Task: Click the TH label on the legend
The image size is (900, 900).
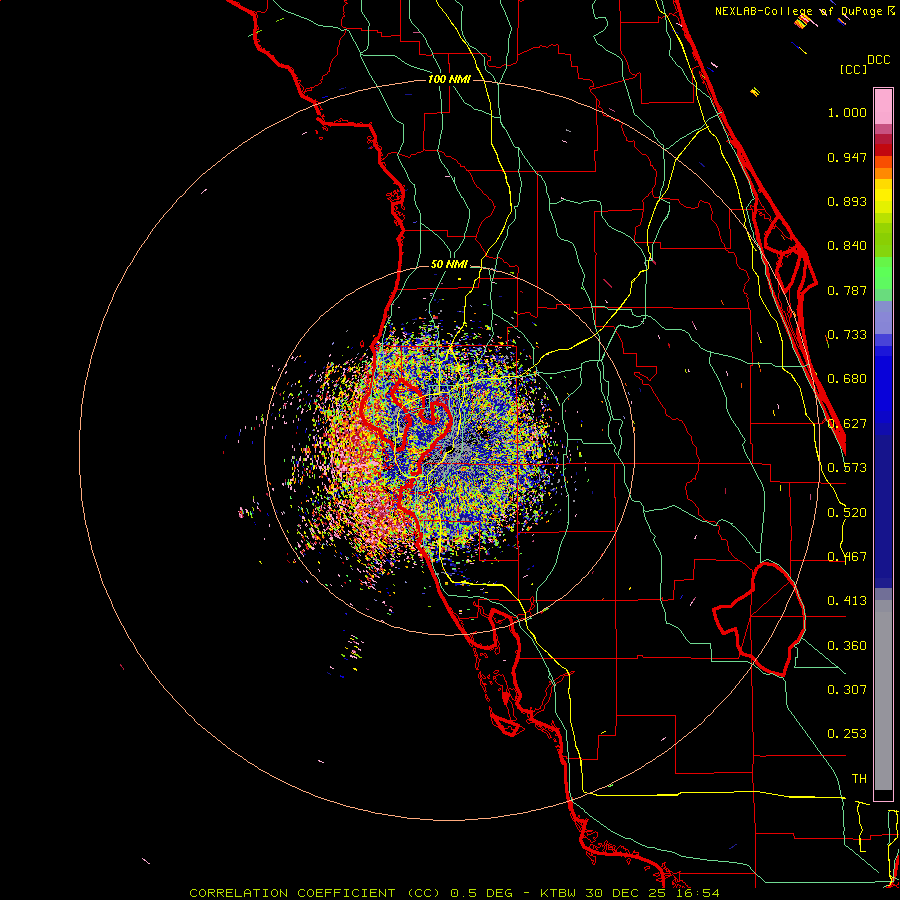Action: (859, 779)
